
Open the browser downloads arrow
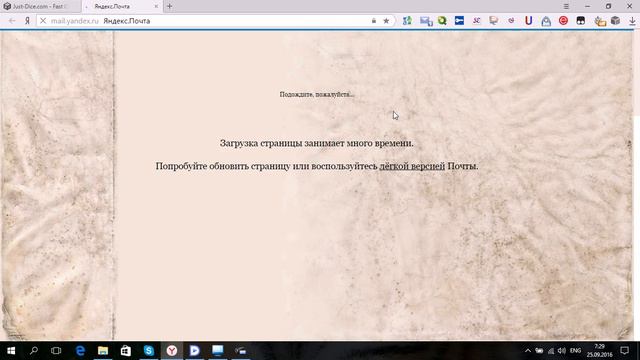632,21
